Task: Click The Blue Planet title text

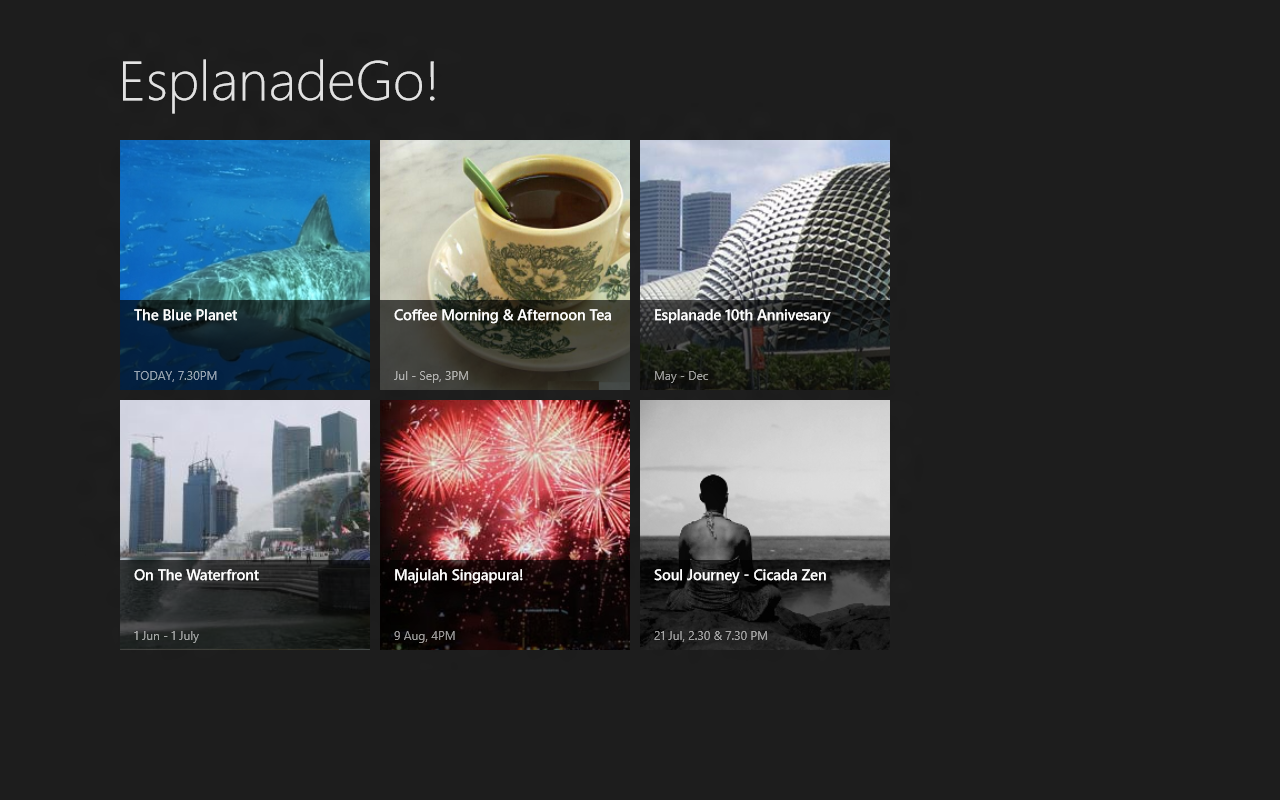Action: click(x=186, y=315)
